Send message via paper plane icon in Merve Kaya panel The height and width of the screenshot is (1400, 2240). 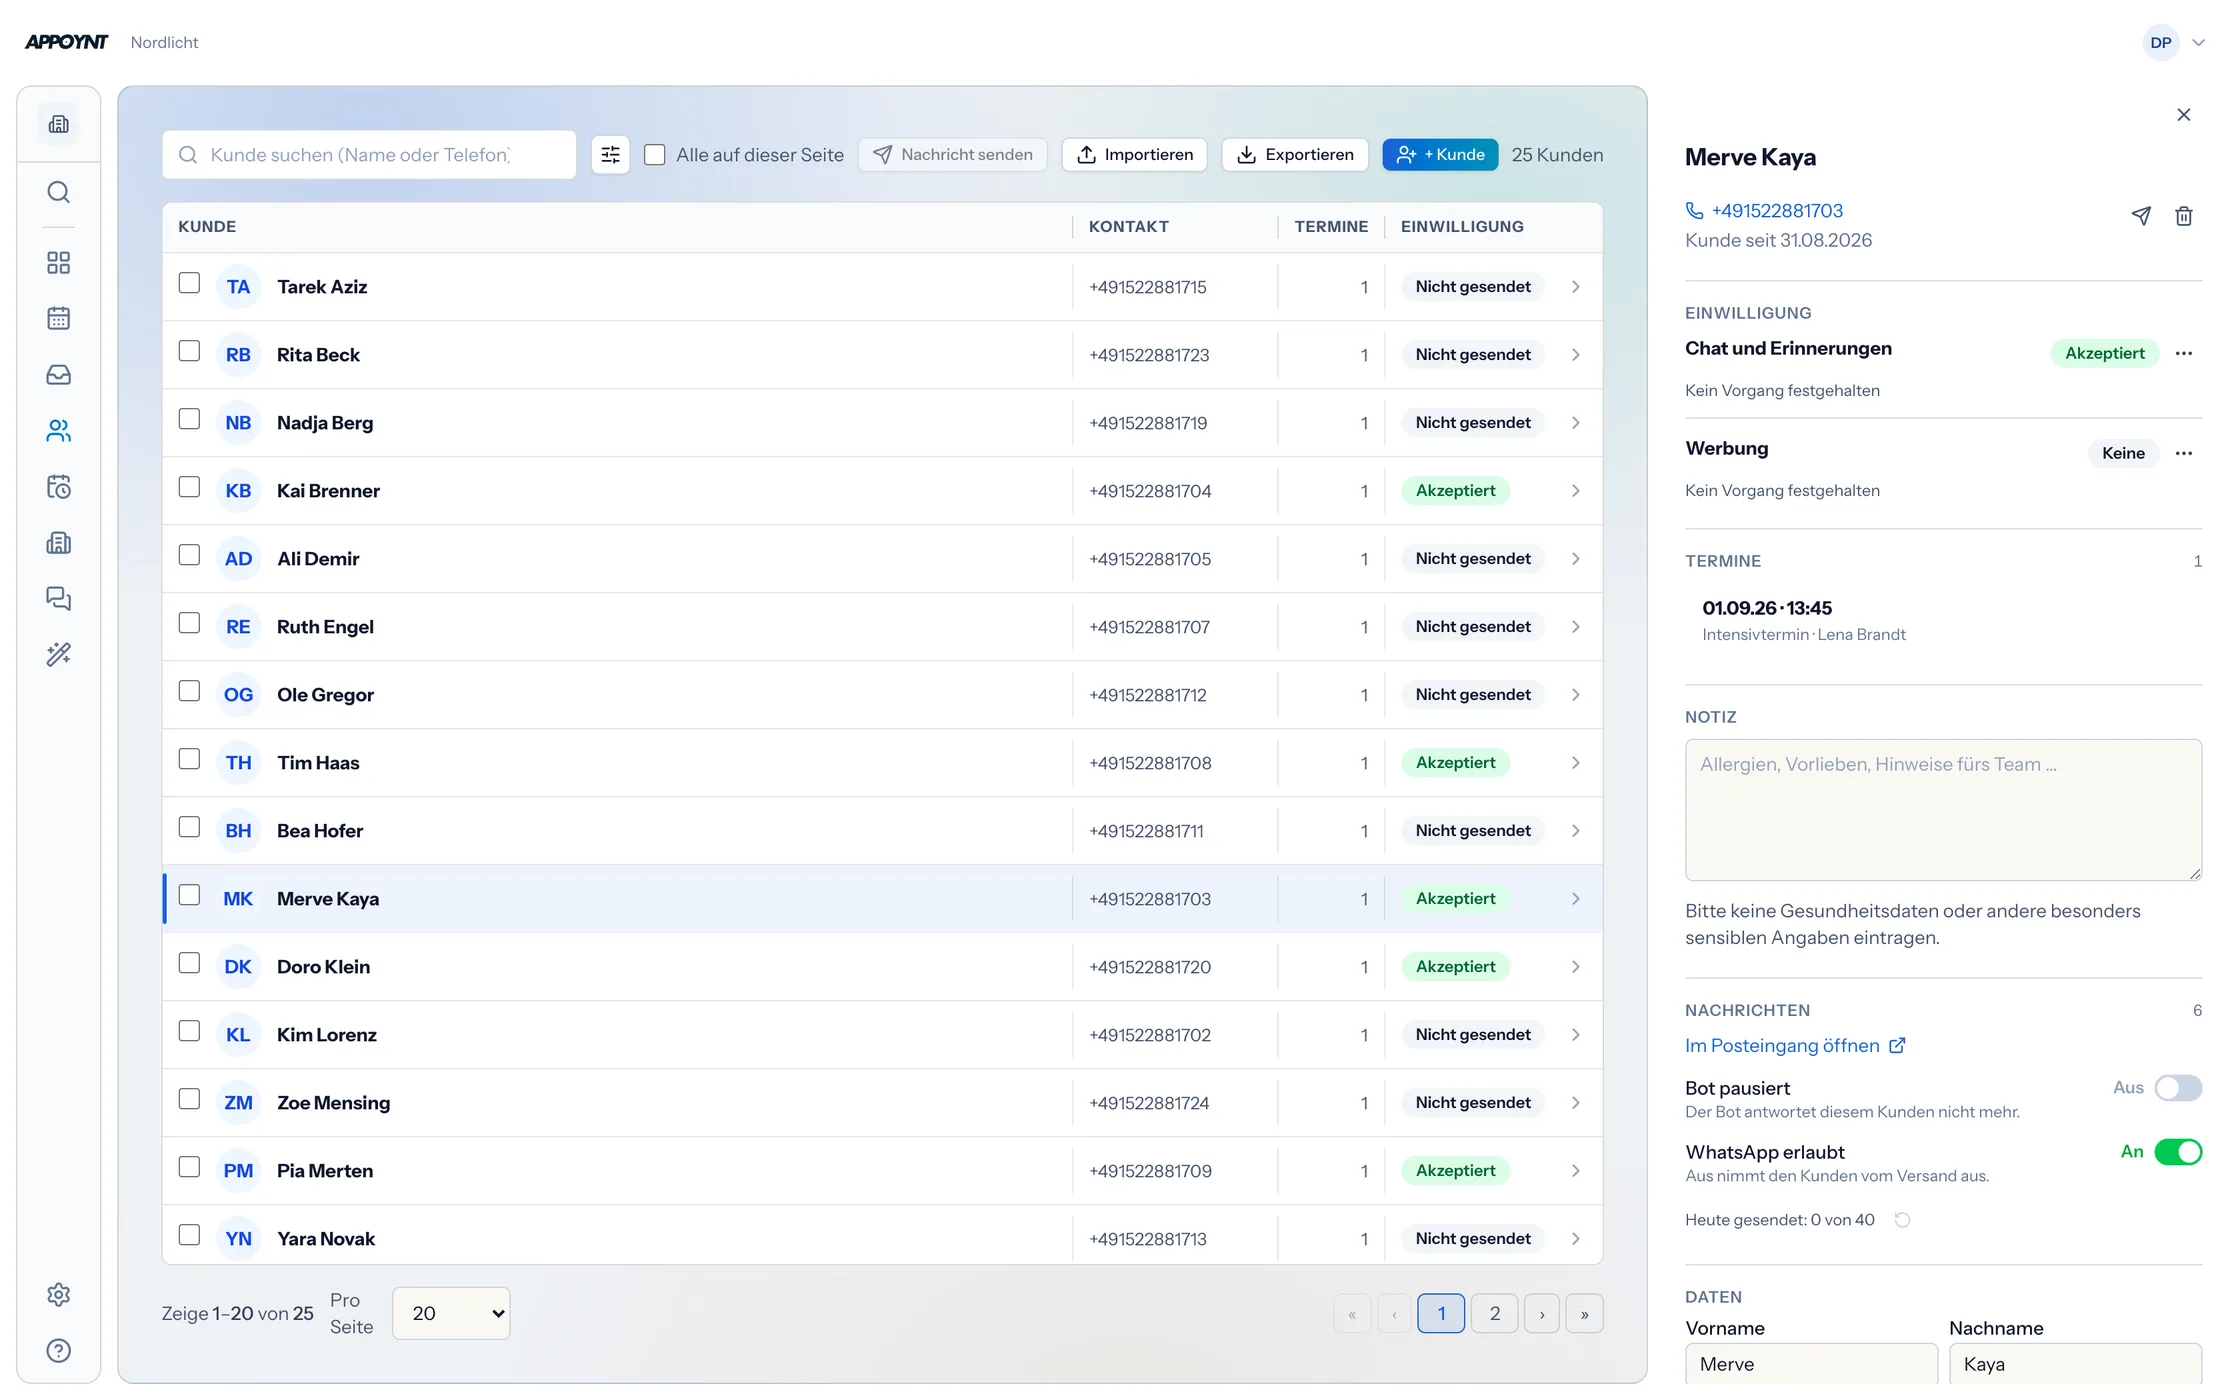[x=2141, y=216]
